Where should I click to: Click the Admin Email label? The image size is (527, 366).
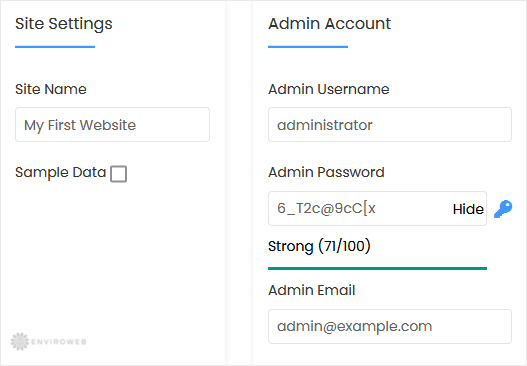click(312, 290)
